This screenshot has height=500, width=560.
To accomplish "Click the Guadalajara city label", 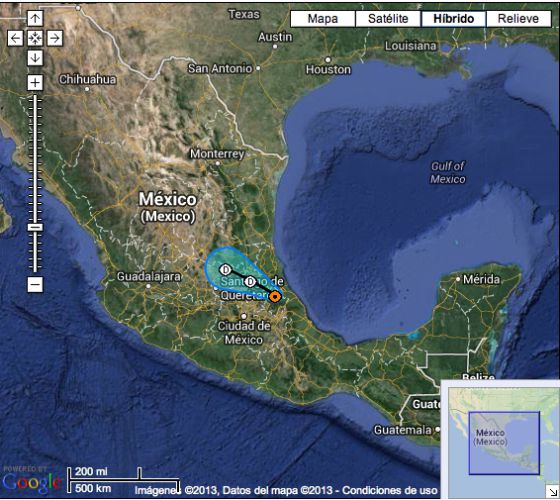I will click(x=149, y=276).
